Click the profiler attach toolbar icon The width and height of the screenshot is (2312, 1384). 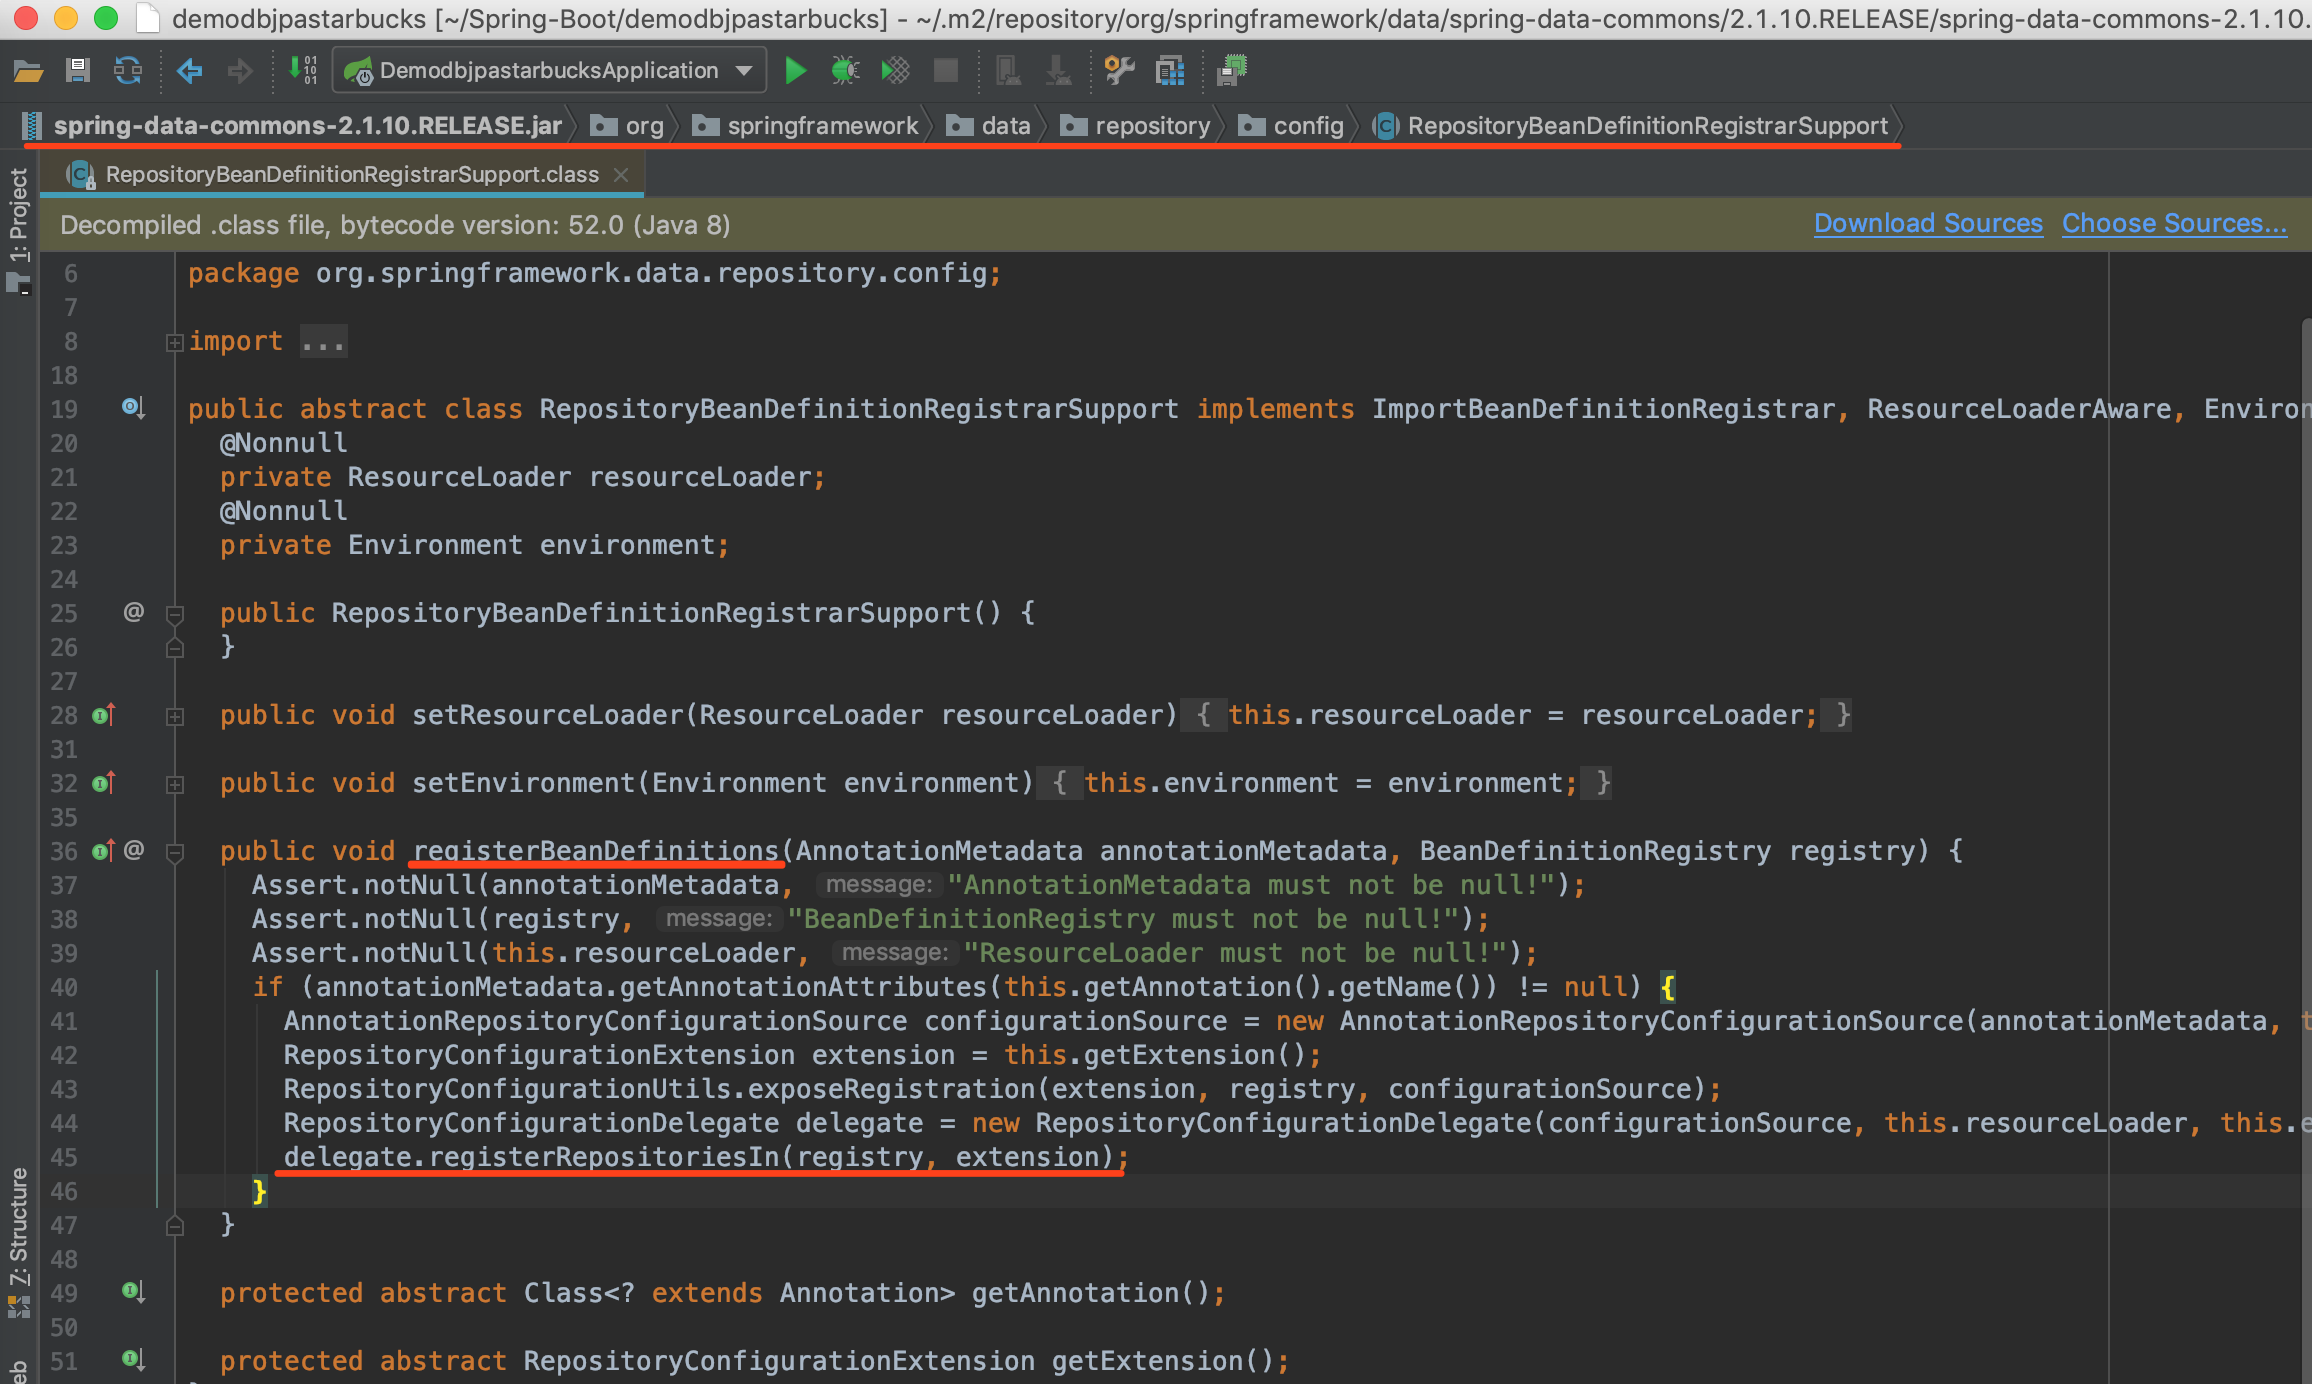coord(1008,70)
